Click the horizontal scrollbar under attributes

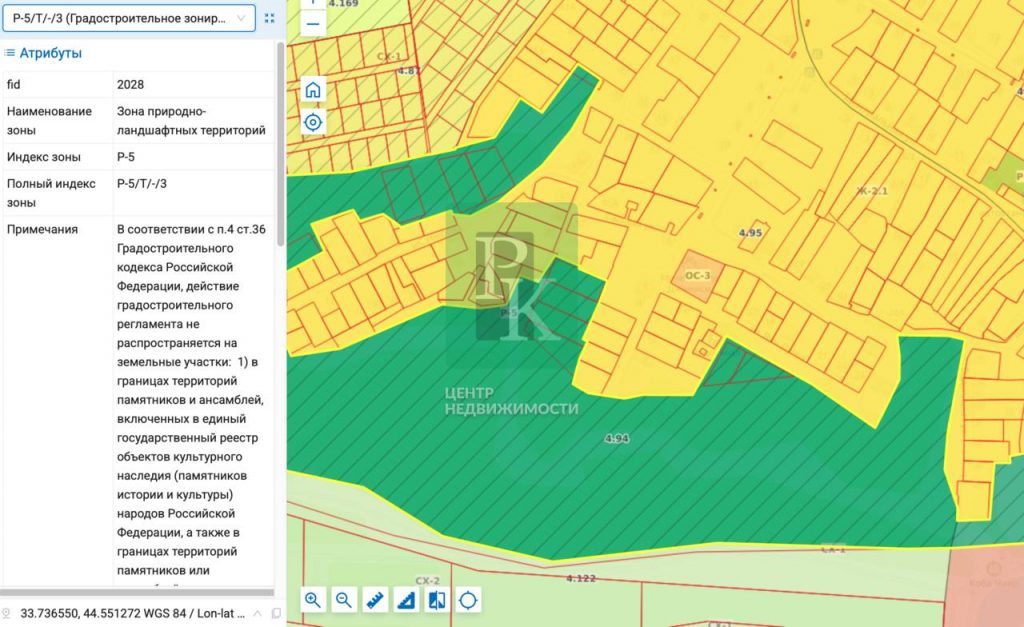[137, 592]
